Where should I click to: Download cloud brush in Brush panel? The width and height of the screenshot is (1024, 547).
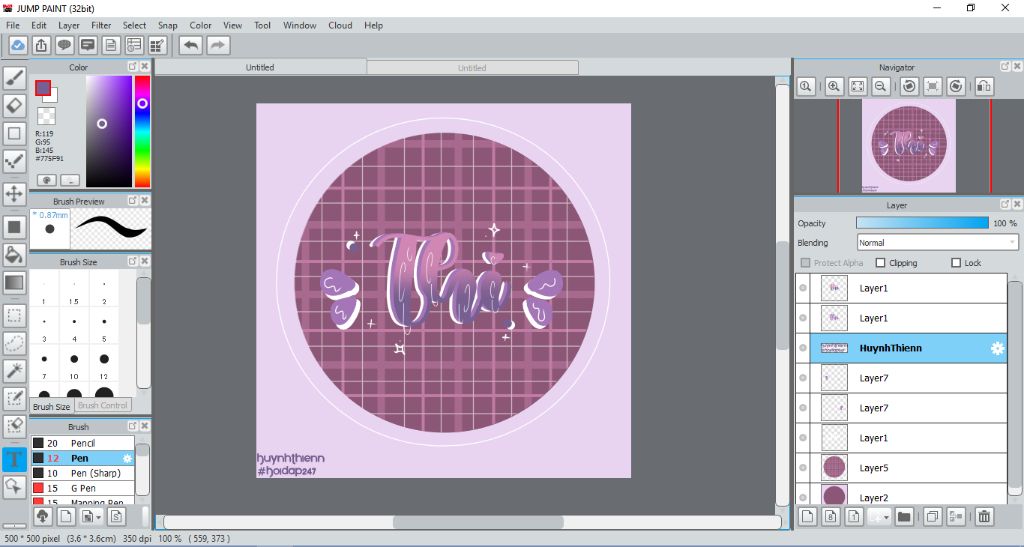pos(42,517)
